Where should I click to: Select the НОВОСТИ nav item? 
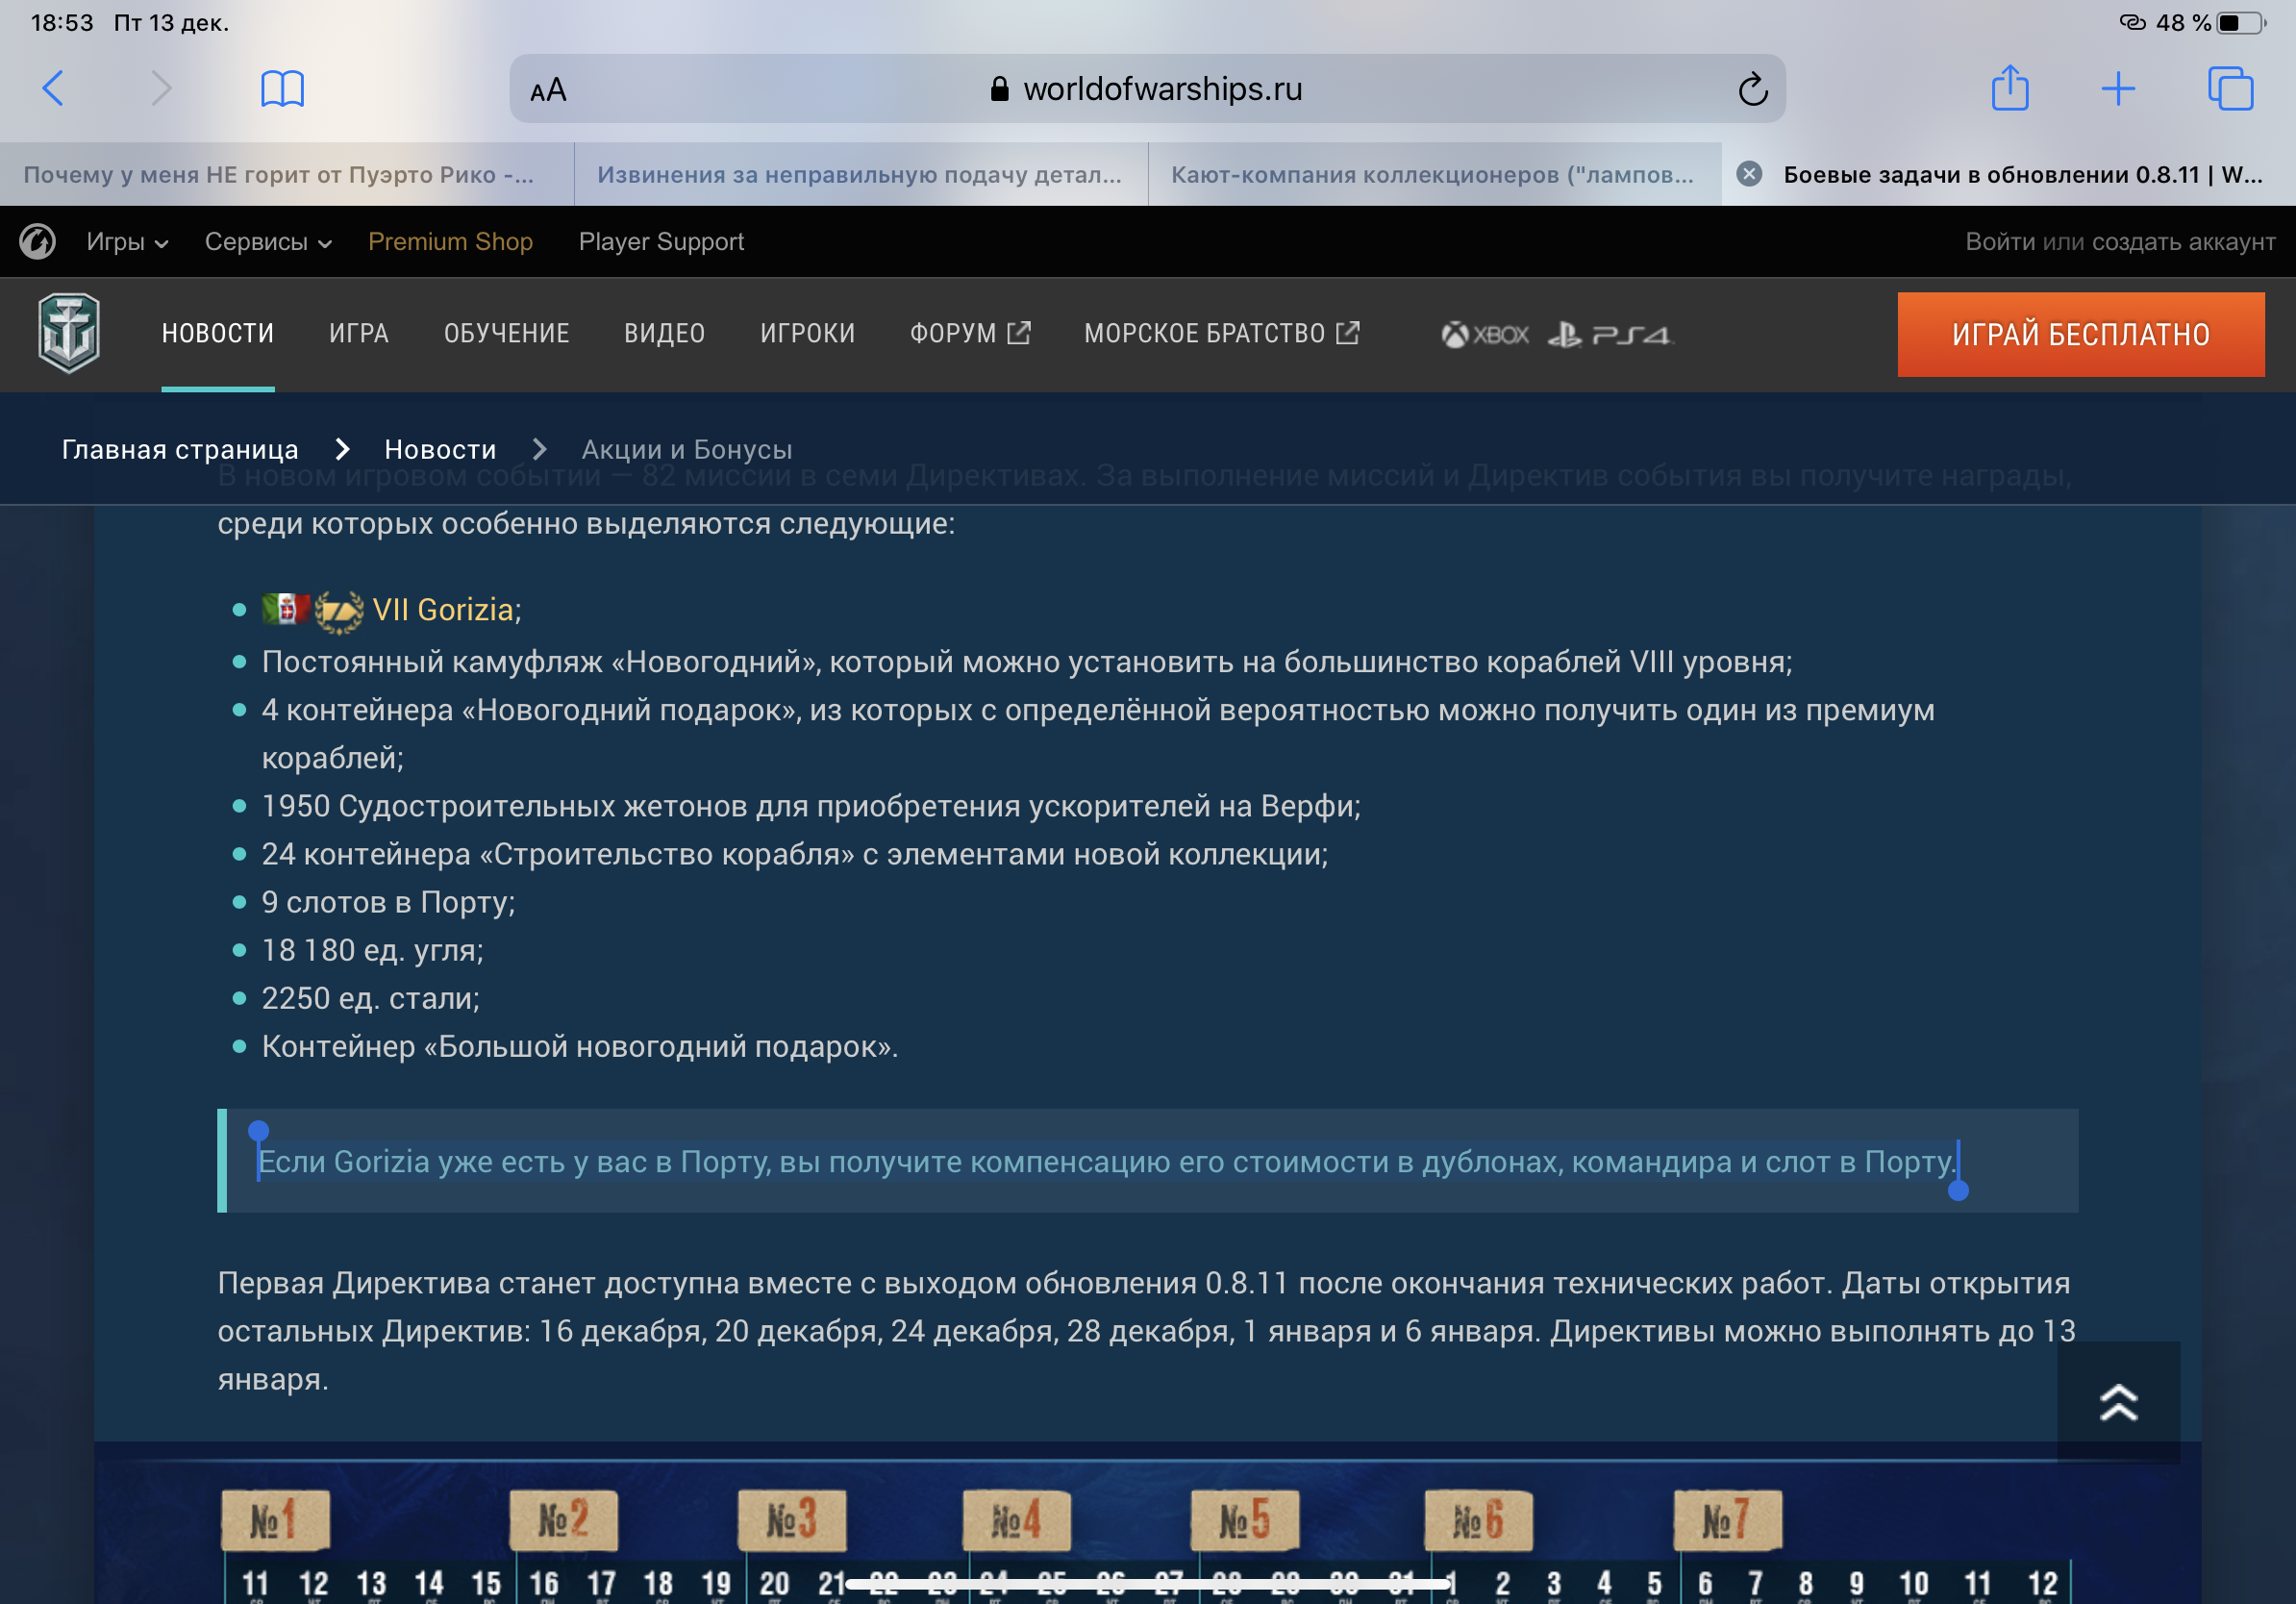pyautogui.click(x=218, y=333)
